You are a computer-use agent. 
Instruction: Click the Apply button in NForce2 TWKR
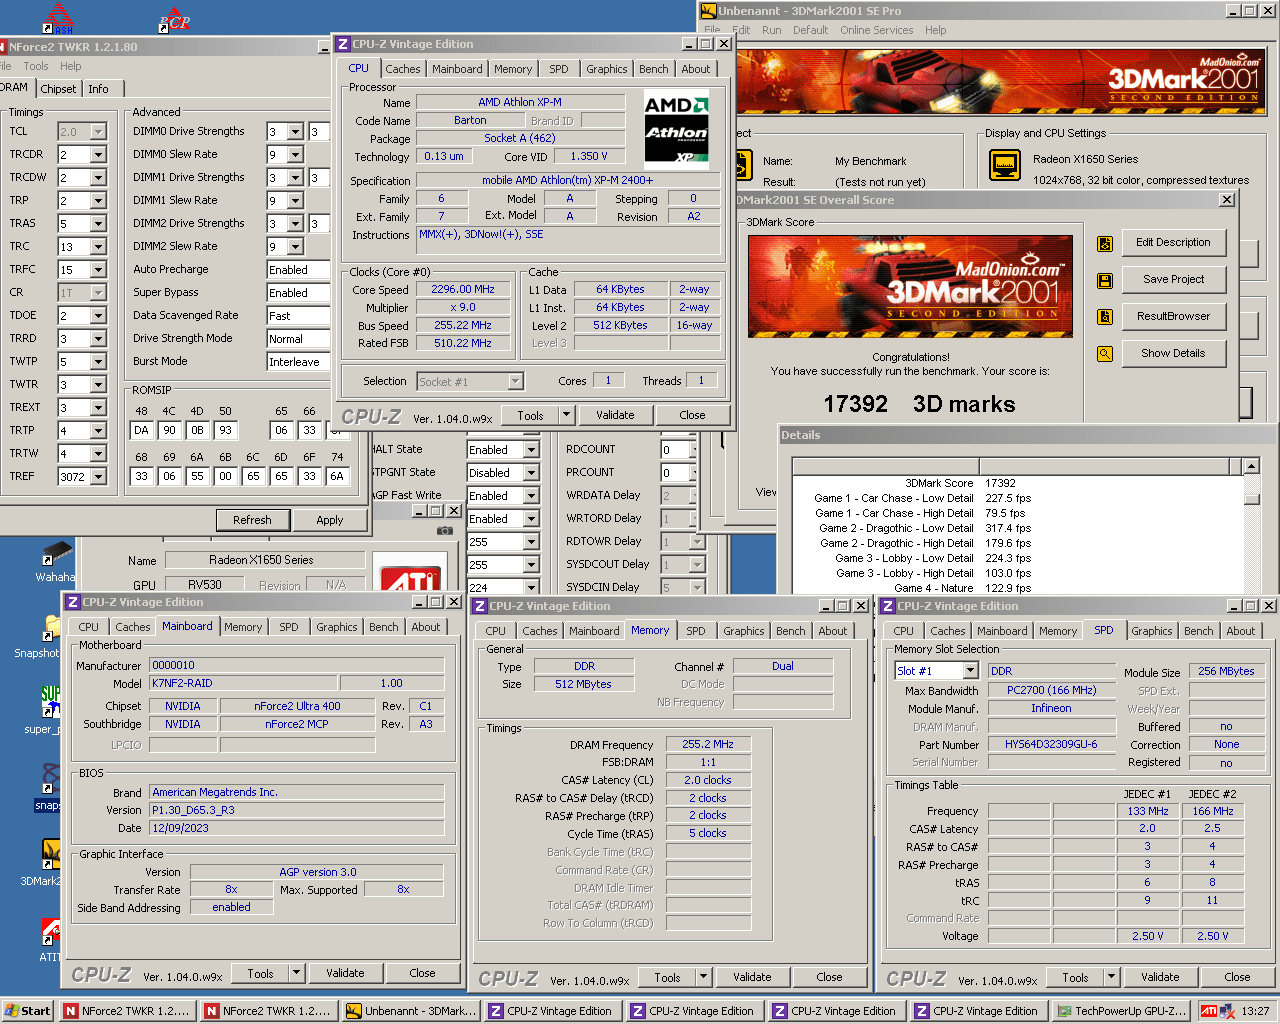[330, 520]
